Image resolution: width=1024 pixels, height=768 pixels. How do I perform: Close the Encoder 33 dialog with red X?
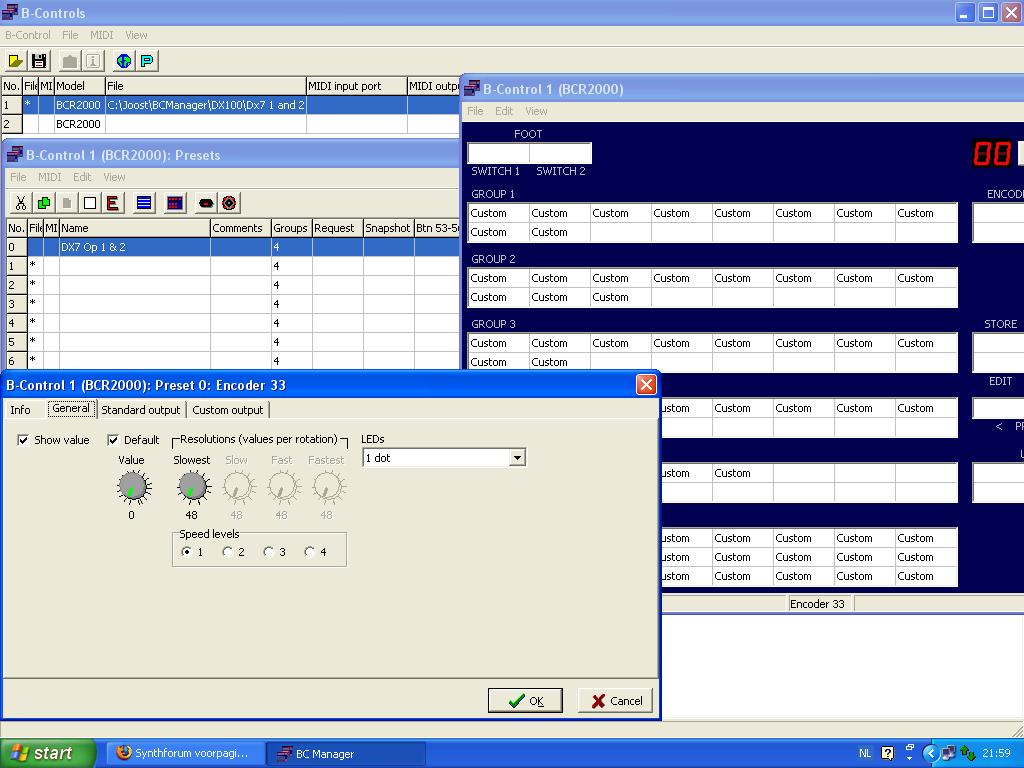[645, 385]
